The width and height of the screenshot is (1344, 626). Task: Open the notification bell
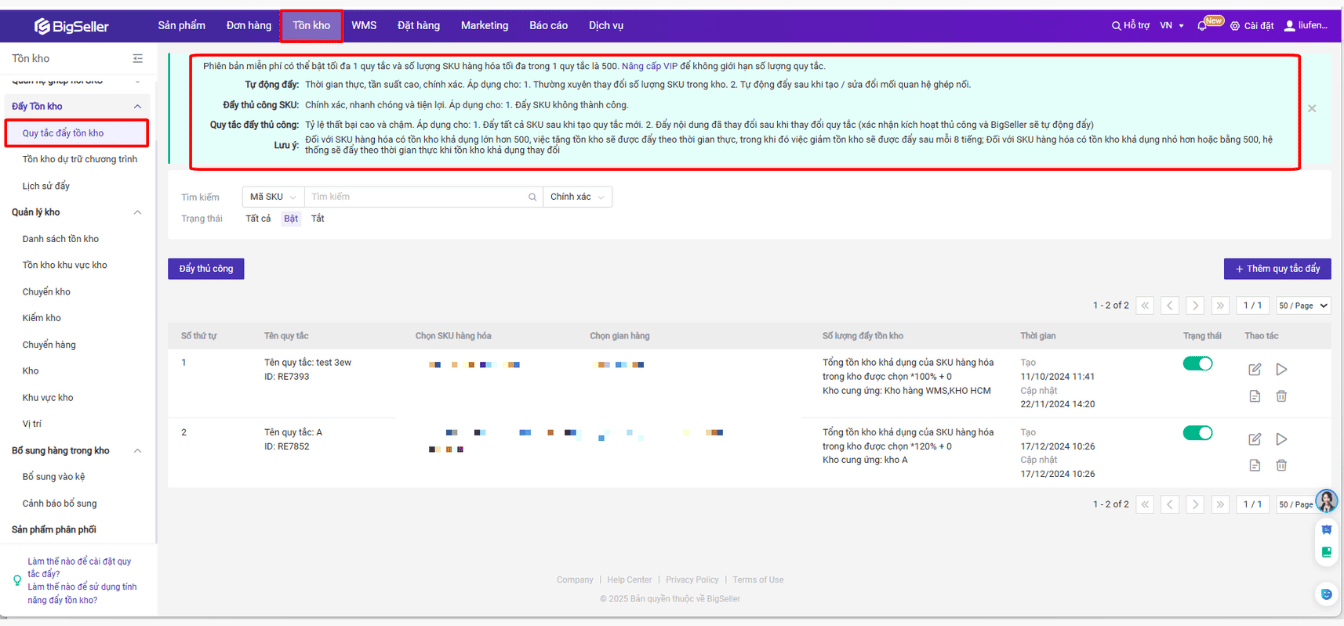pyautogui.click(x=1202, y=25)
